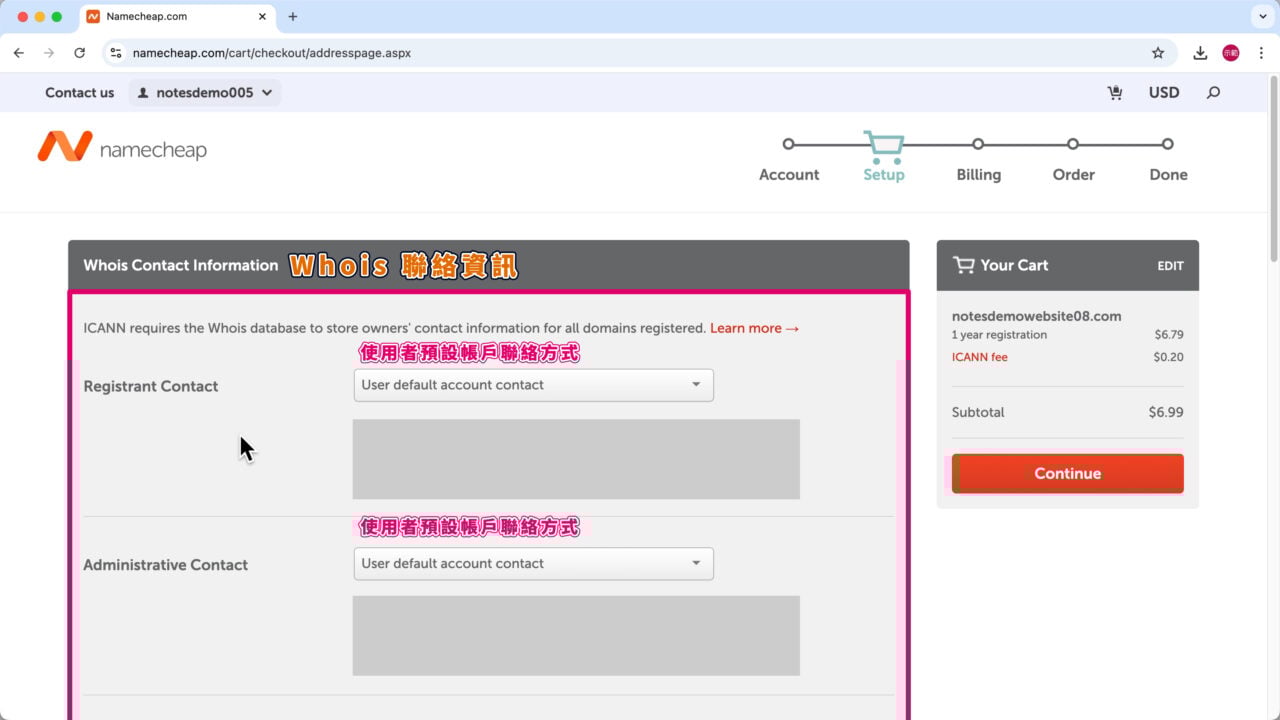Viewport: 1280px width, 720px height.
Task: Click the orange Continue button
Action: point(1067,474)
